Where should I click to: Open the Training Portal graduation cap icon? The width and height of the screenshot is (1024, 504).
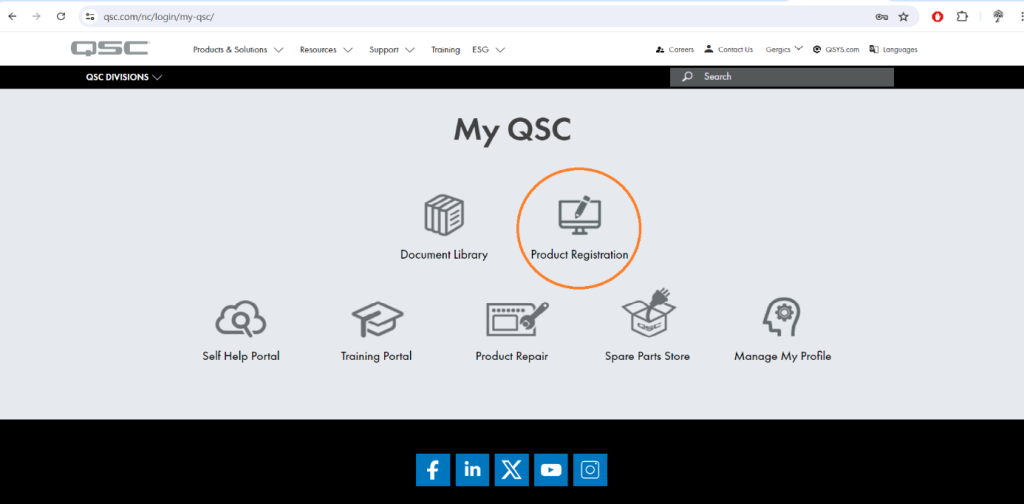tap(377, 319)
